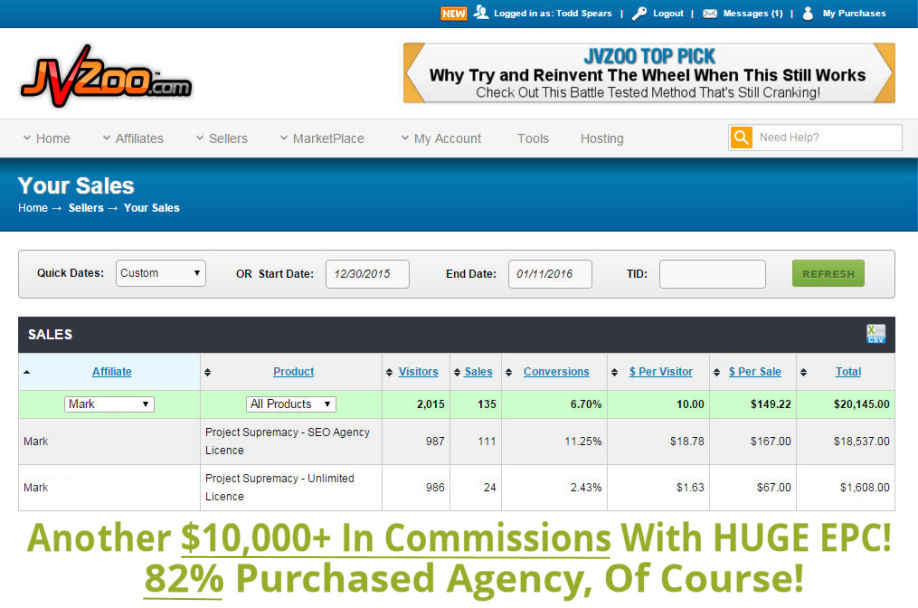918x608 pixels.
Task: Click the sort arrow beside Affiliate
Action: tap(26, 372)
